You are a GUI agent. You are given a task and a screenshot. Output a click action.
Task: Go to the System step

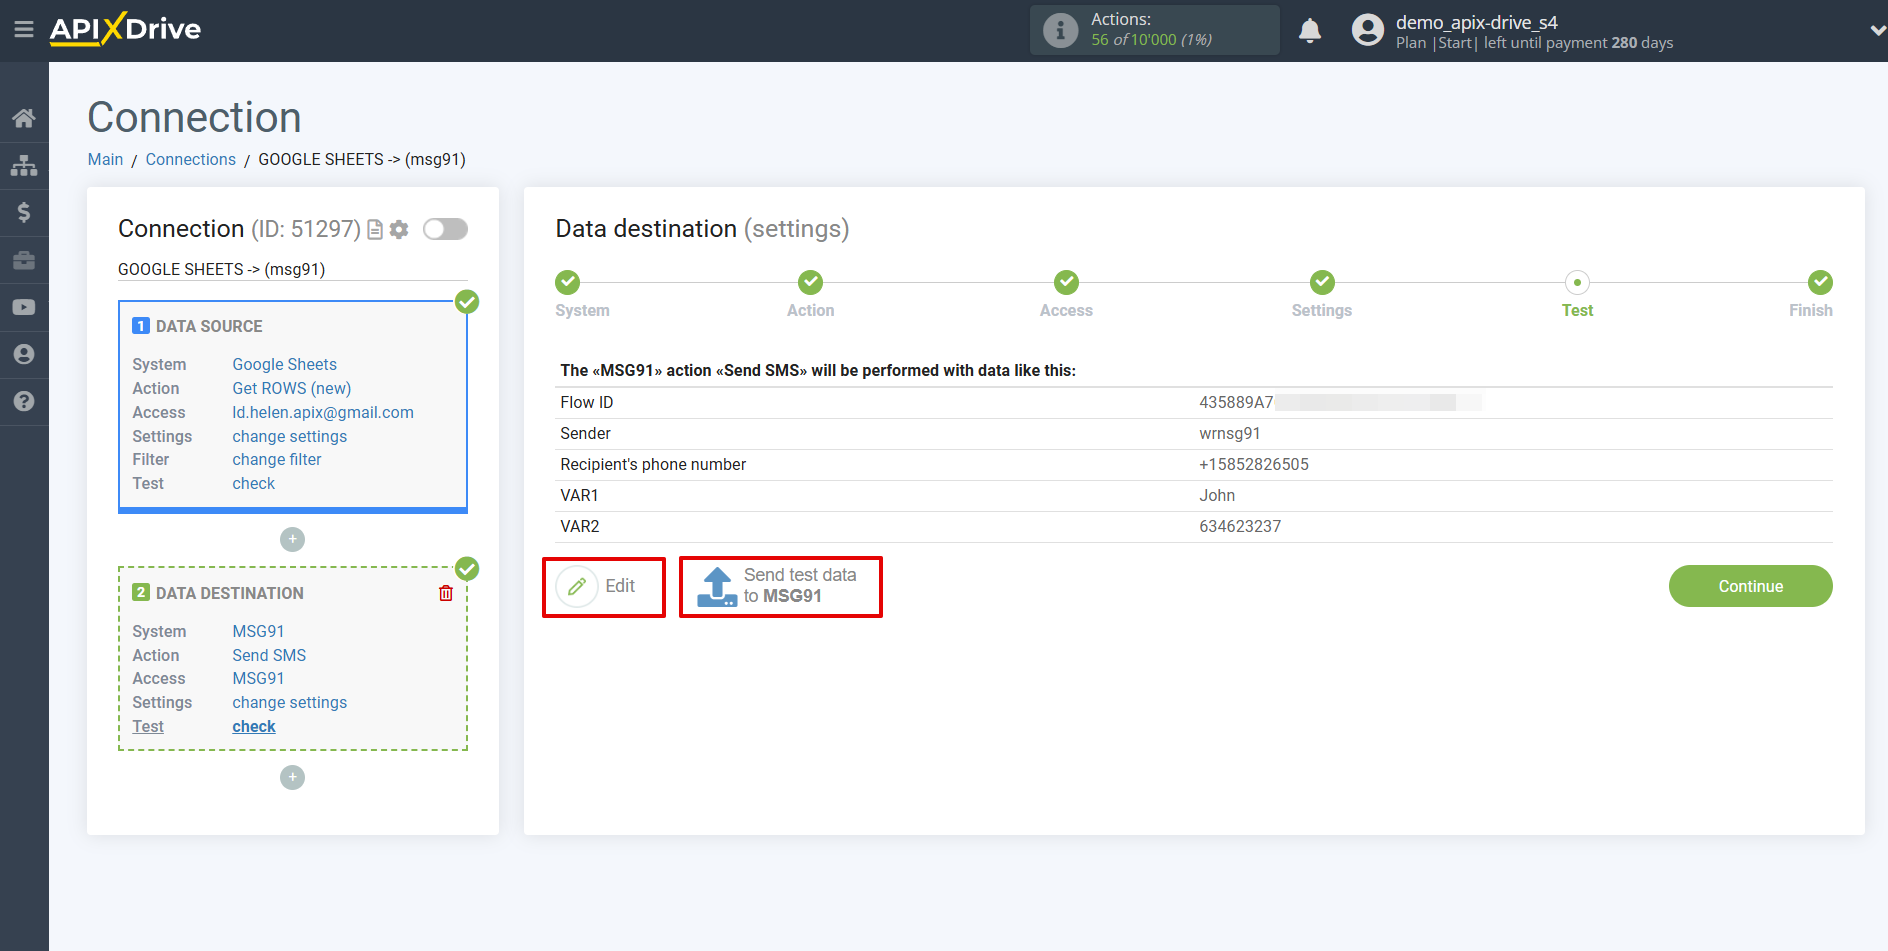pos(567,282)
